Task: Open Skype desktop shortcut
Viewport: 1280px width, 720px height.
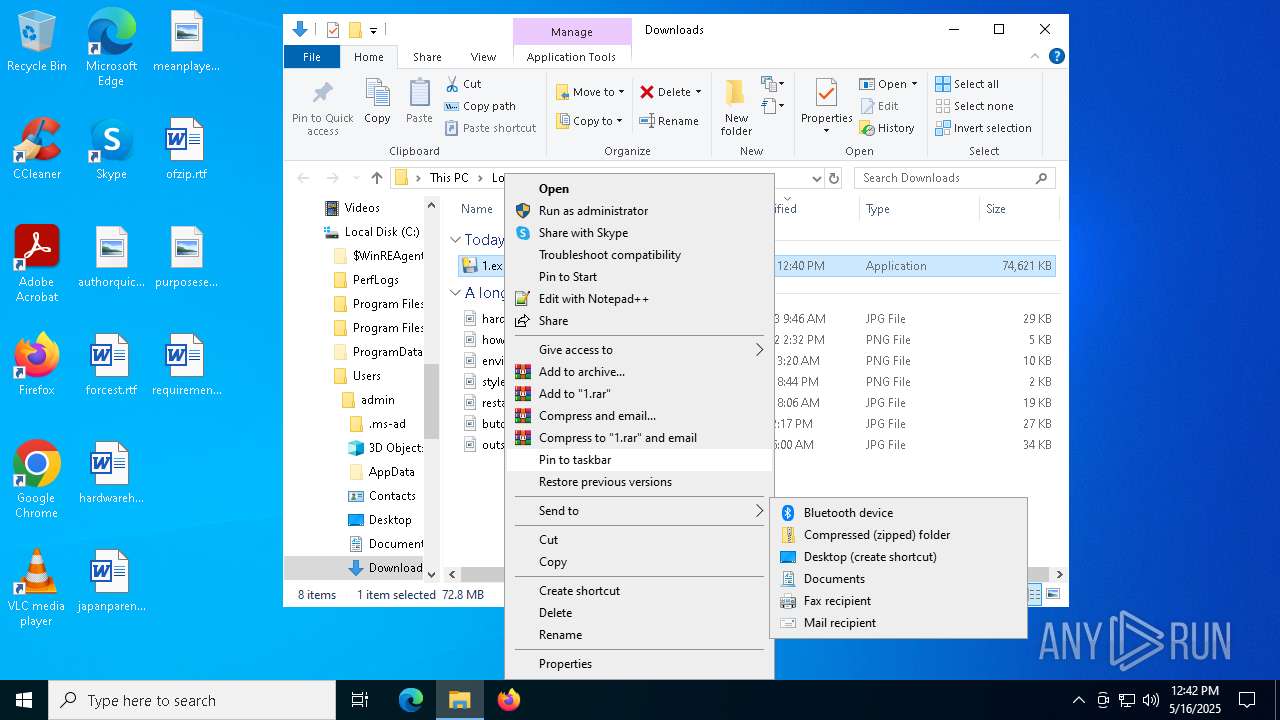Action: 111,149
